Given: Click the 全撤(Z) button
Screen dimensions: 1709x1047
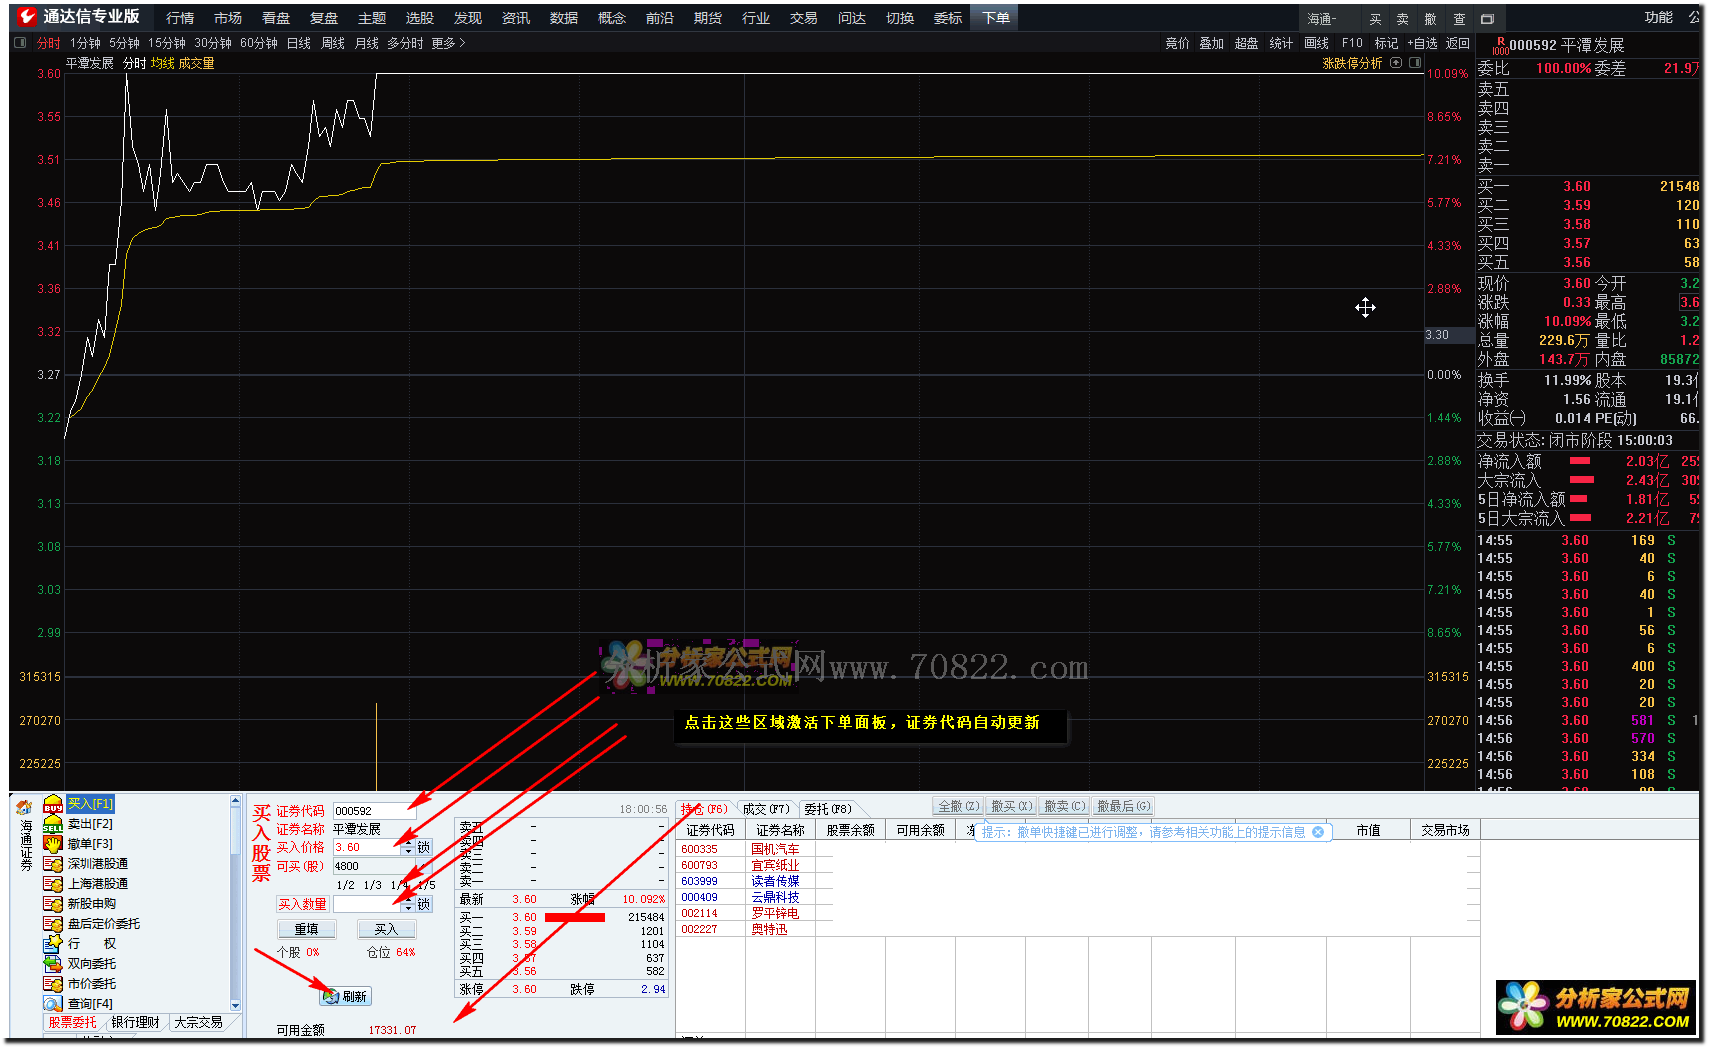Looking at the screenshot, I should (958, 806).
